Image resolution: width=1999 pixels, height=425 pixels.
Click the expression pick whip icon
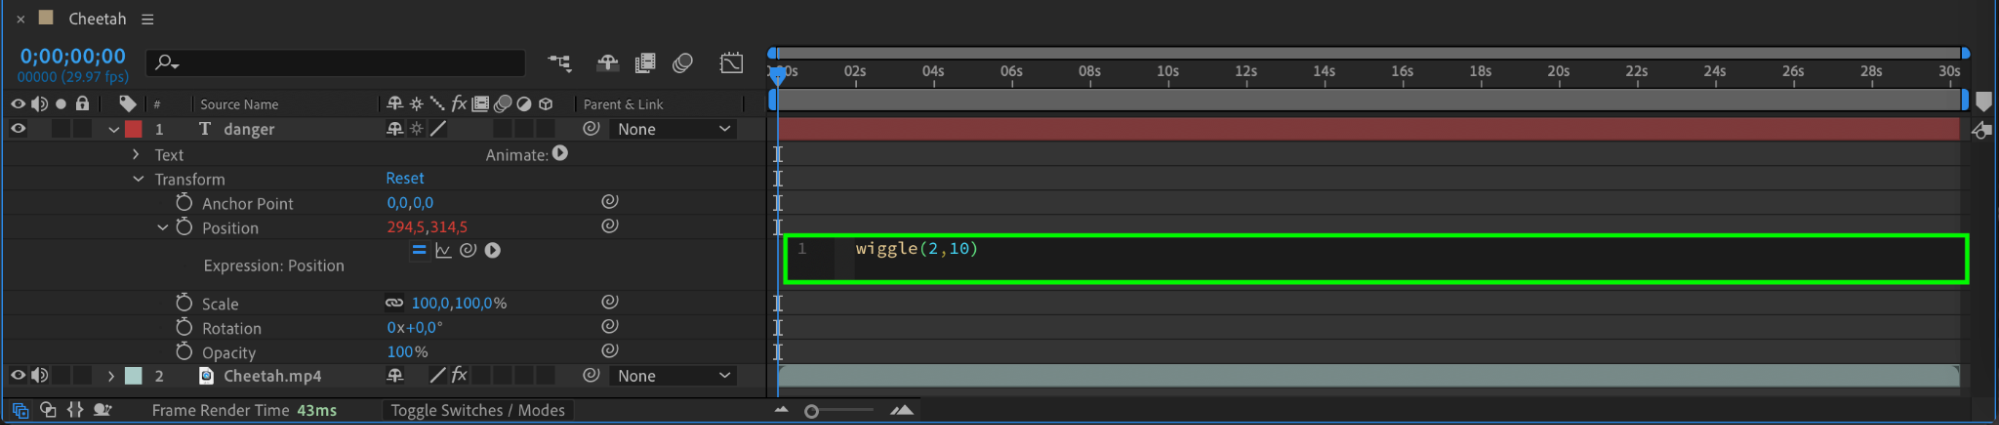click(x=467, y=250)
